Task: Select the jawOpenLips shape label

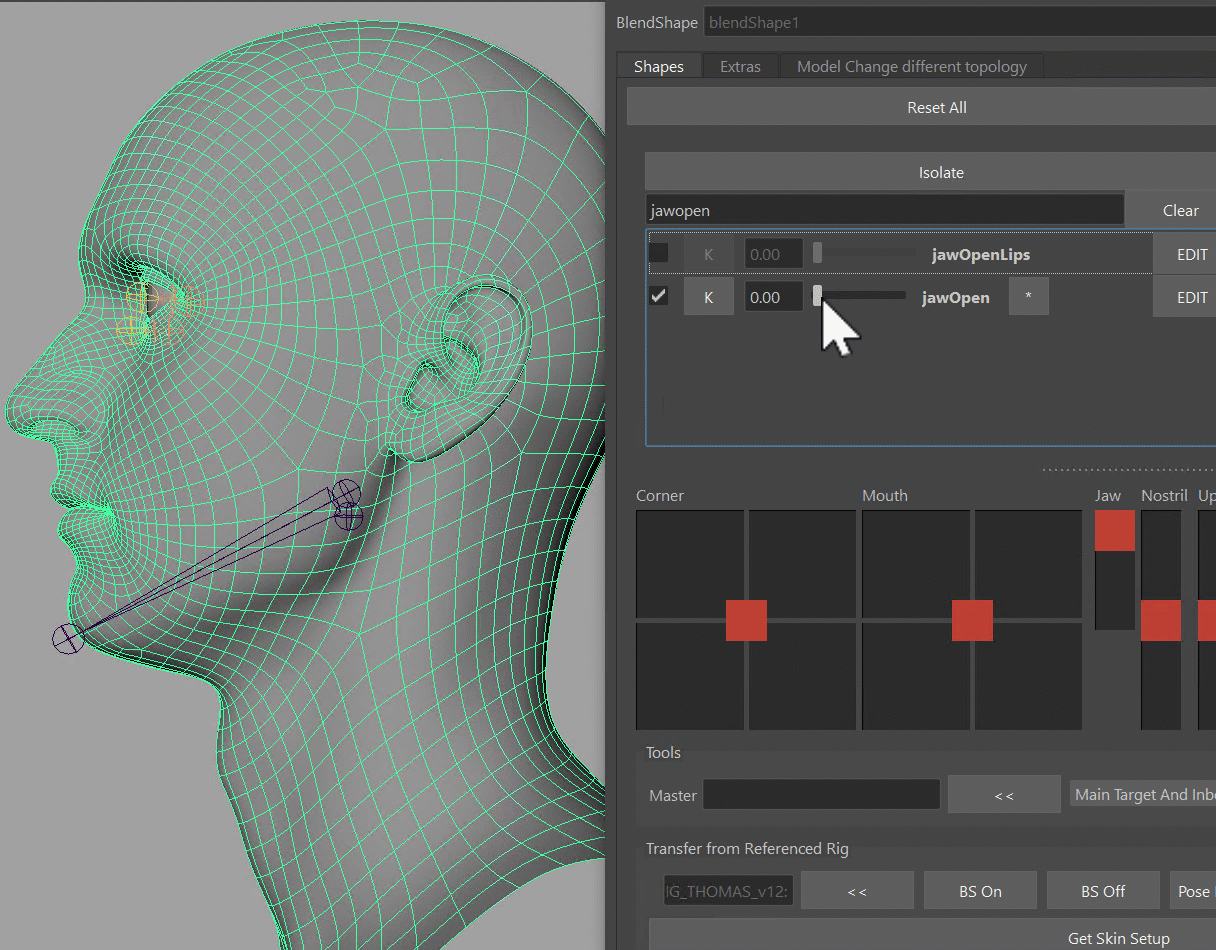Action: click(x=981, y=254)
